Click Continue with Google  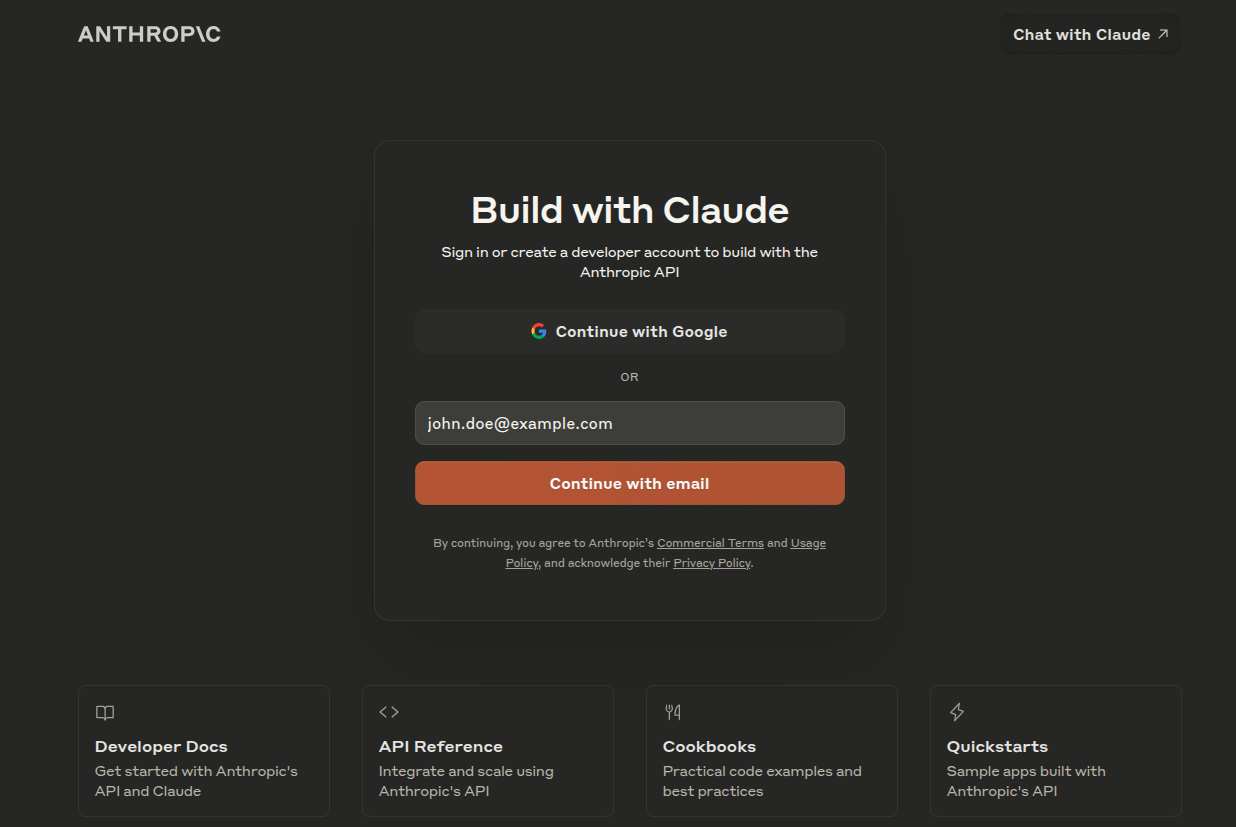(x=629, y=330)
